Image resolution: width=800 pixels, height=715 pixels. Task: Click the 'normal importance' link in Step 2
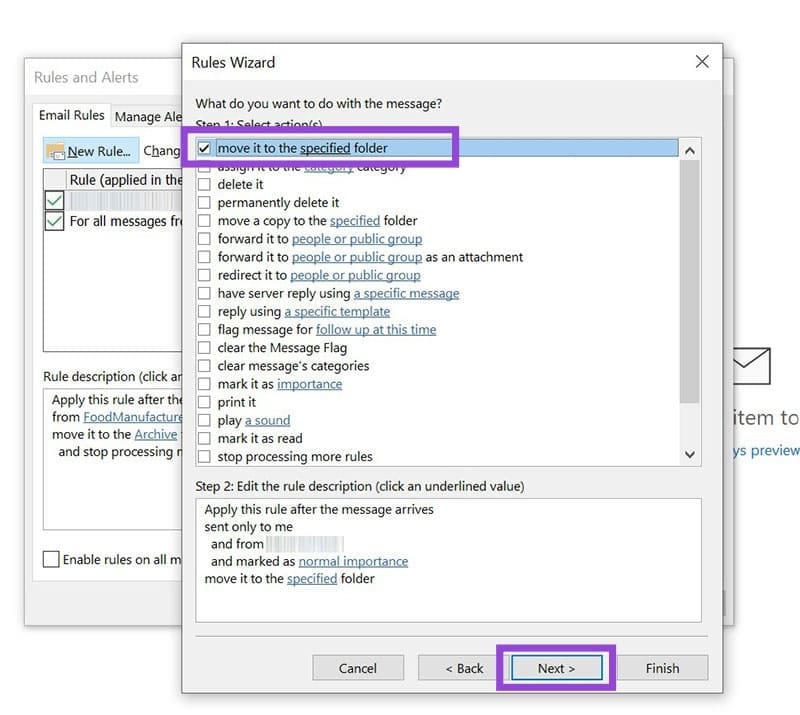tap(353, 561)
